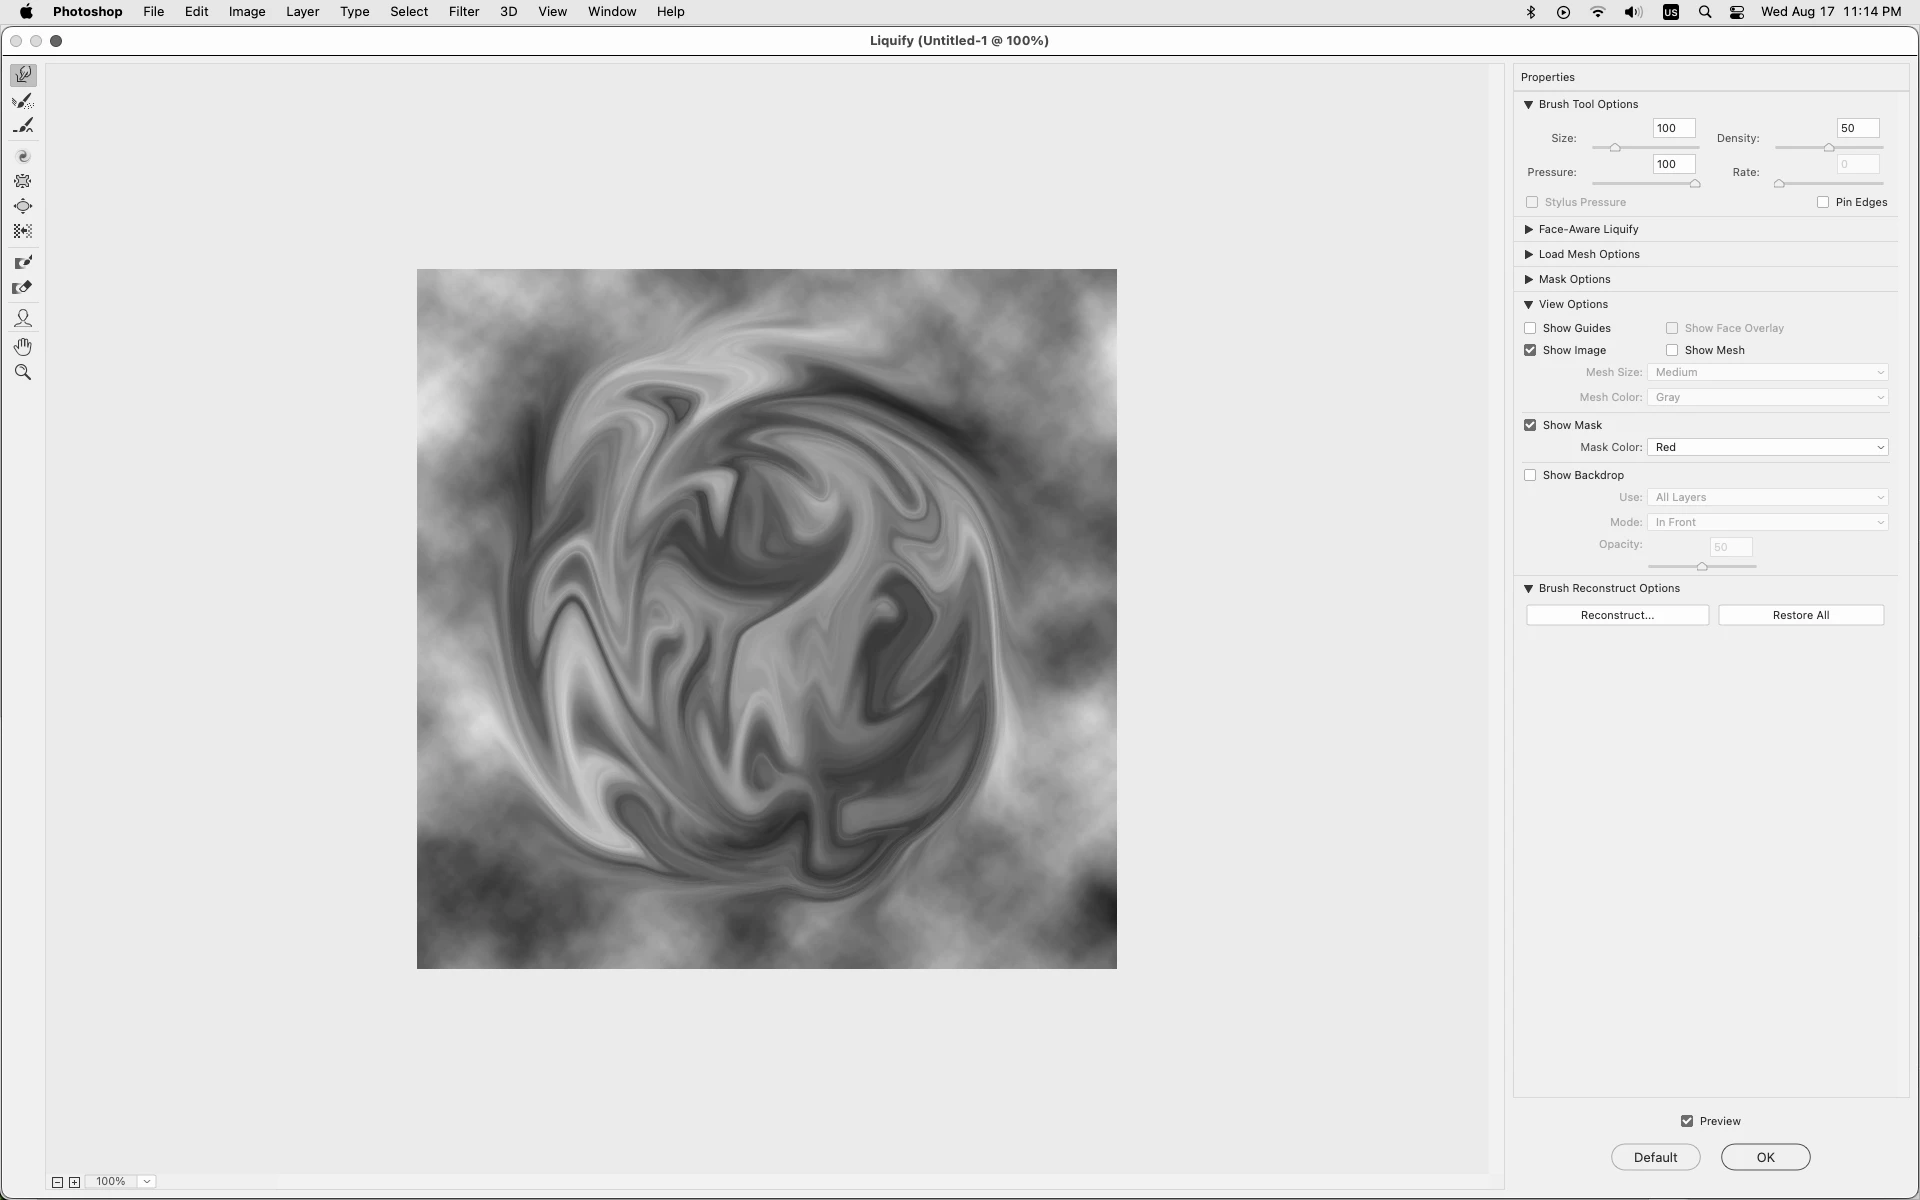Open the Mask Color dropdown

click(x=1767, y=447)
